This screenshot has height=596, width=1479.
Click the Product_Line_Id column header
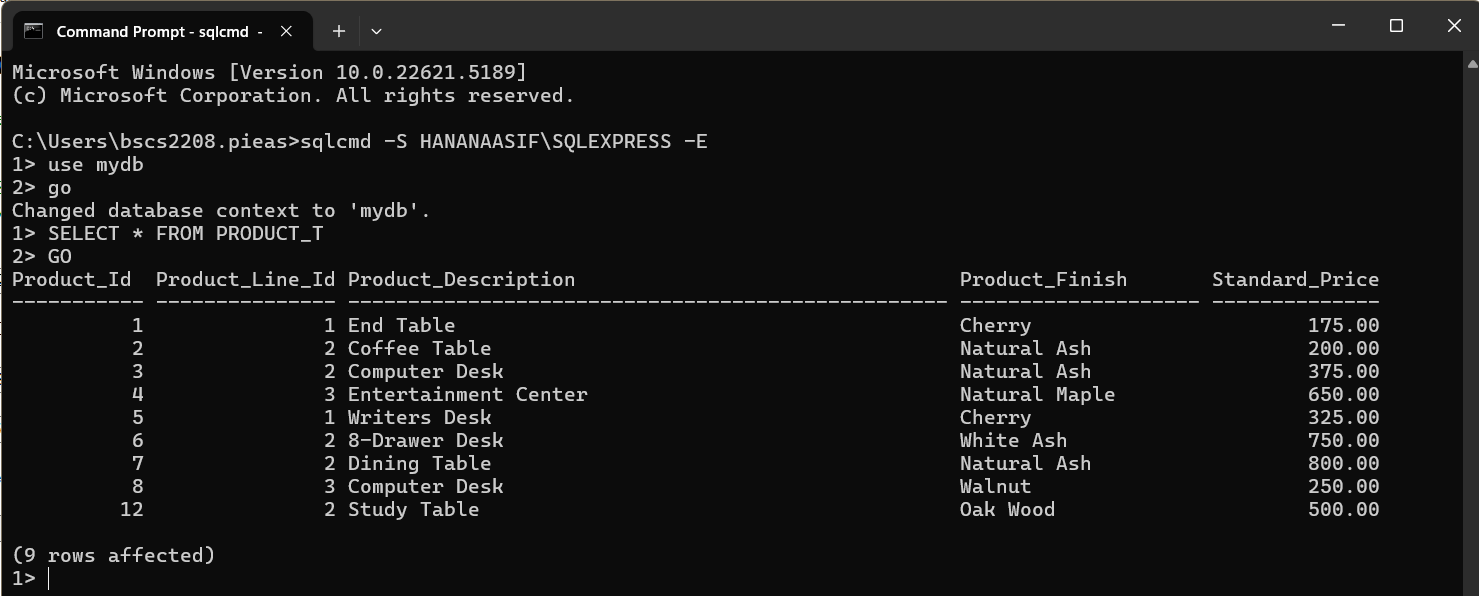245,280
